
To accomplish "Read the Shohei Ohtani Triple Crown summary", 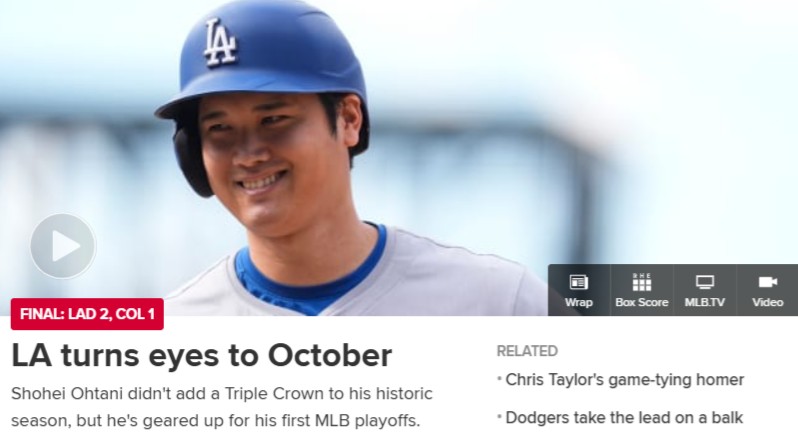I will (x=222, y=407).
